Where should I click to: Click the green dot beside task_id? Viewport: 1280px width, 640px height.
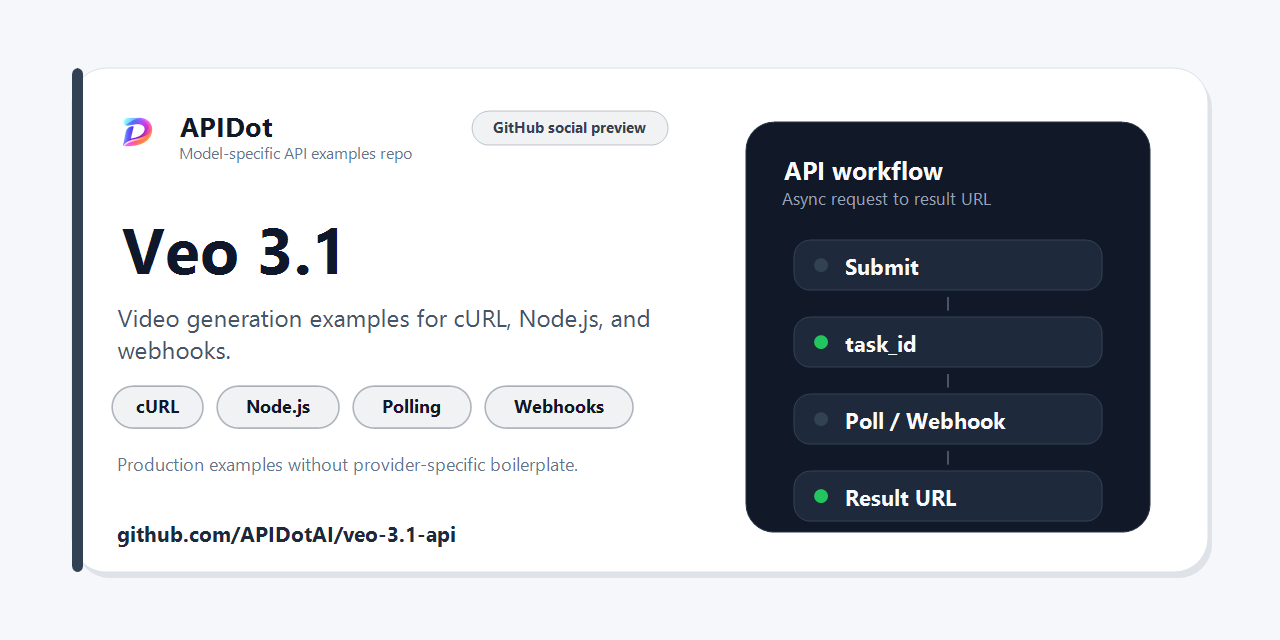(821, 342)
